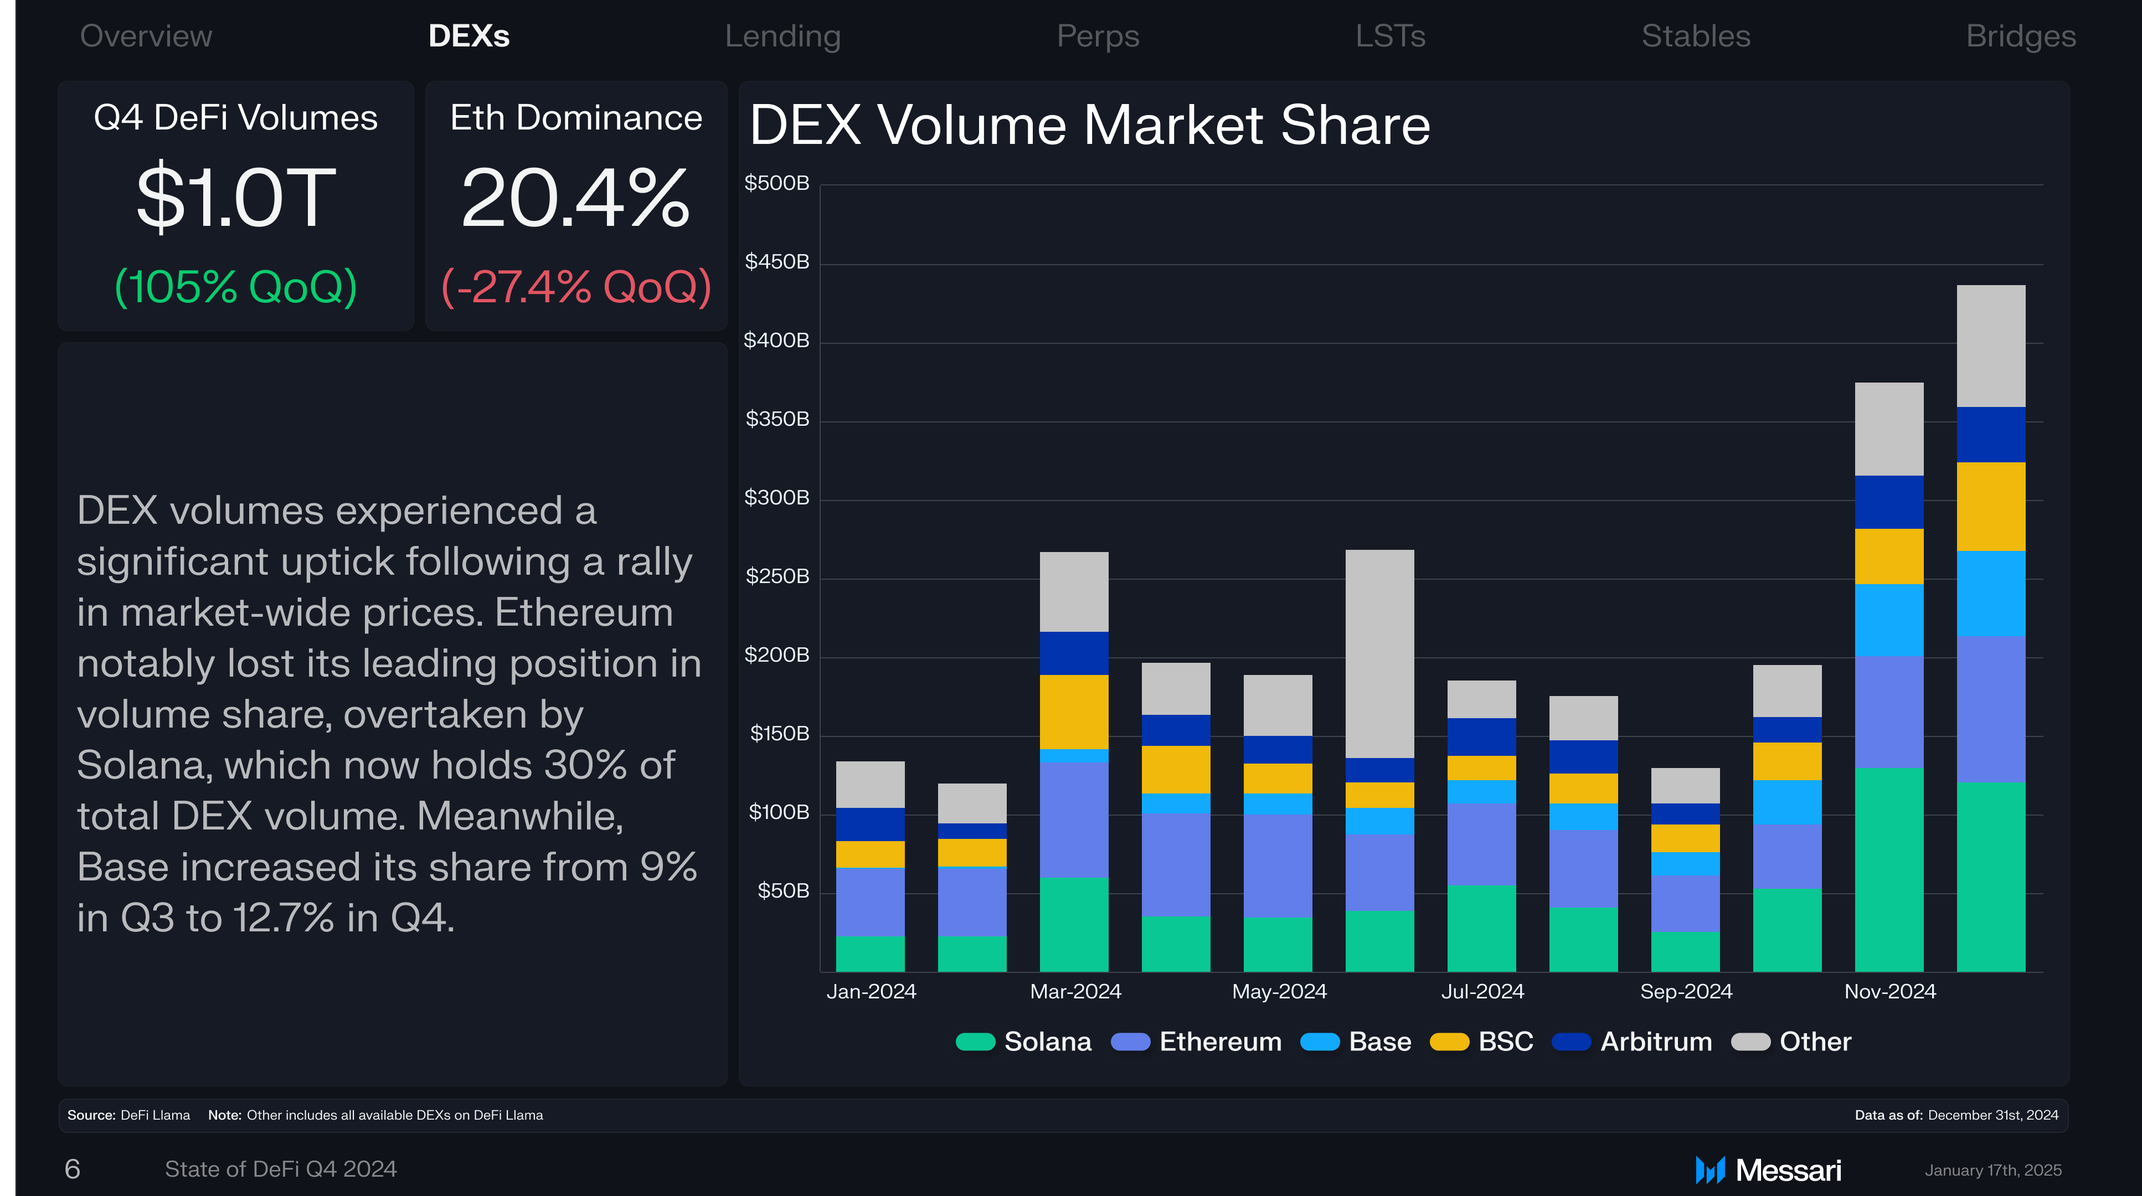The width and height of the screenshot is (2142, 1196).
Task: Click the $400B axis label
Action: 777,341
